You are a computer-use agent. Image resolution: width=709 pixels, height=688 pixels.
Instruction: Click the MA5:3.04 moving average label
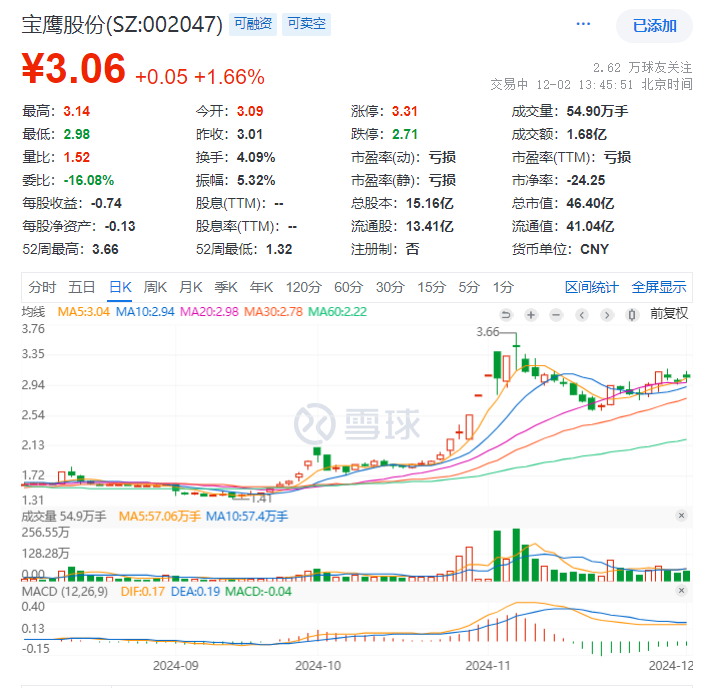pyautogui.click(x=84, y=312)
